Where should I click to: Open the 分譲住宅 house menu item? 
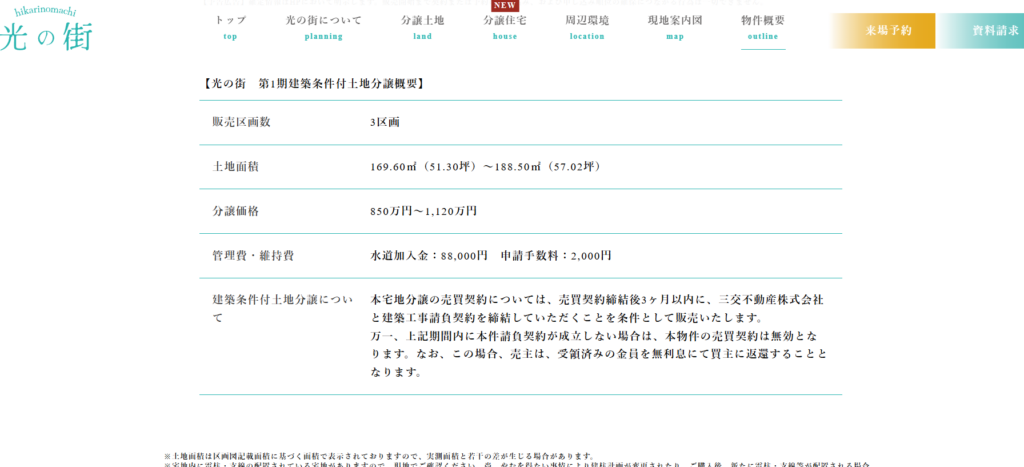click(505, 27)
